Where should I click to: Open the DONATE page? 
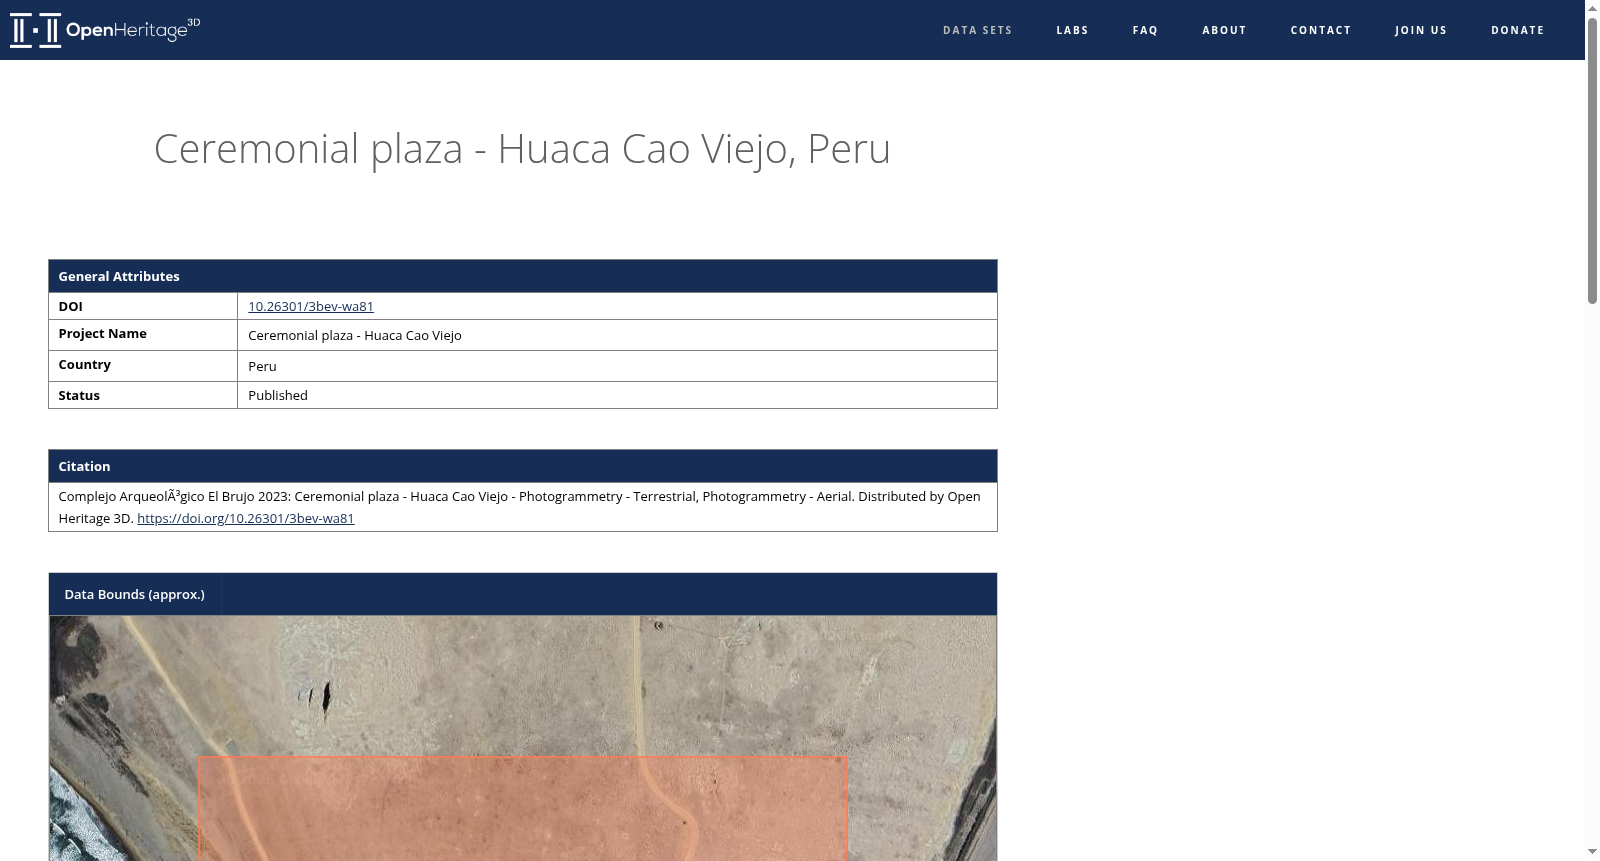click(1517, 30)
